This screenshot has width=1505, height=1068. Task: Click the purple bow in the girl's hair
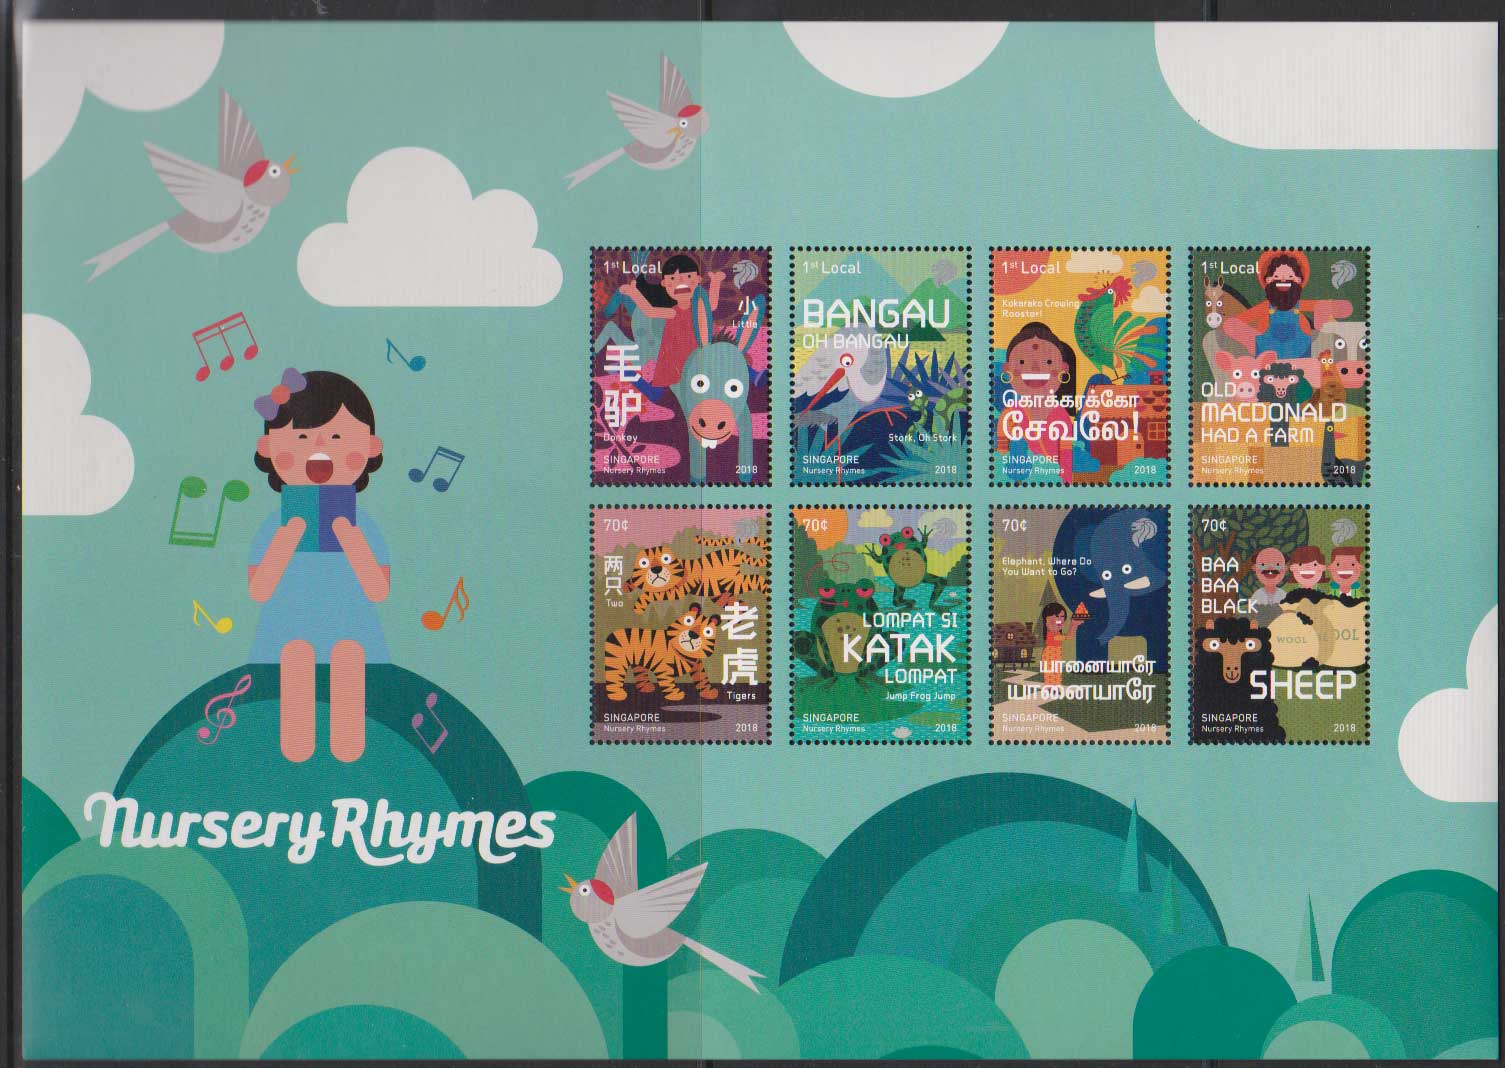[x=278, y=391]
